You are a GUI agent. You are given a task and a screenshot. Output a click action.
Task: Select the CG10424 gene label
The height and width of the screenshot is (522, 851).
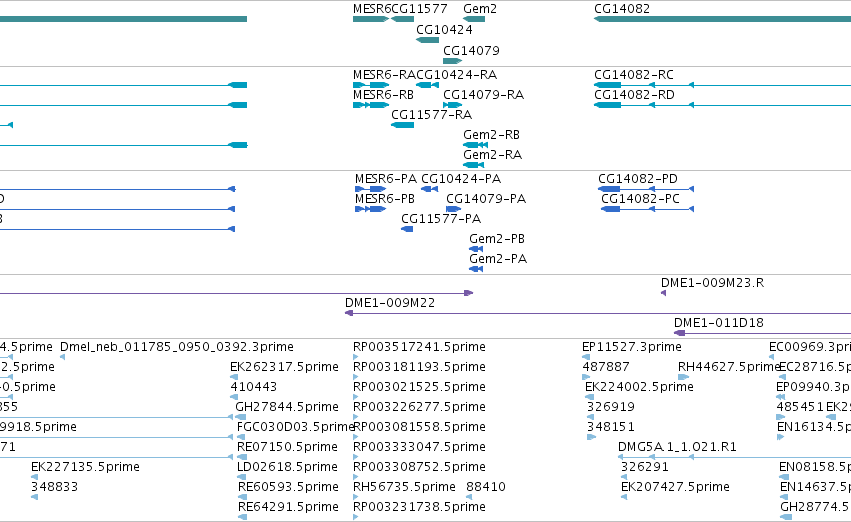pyautogui.click(x=444, y=30)
